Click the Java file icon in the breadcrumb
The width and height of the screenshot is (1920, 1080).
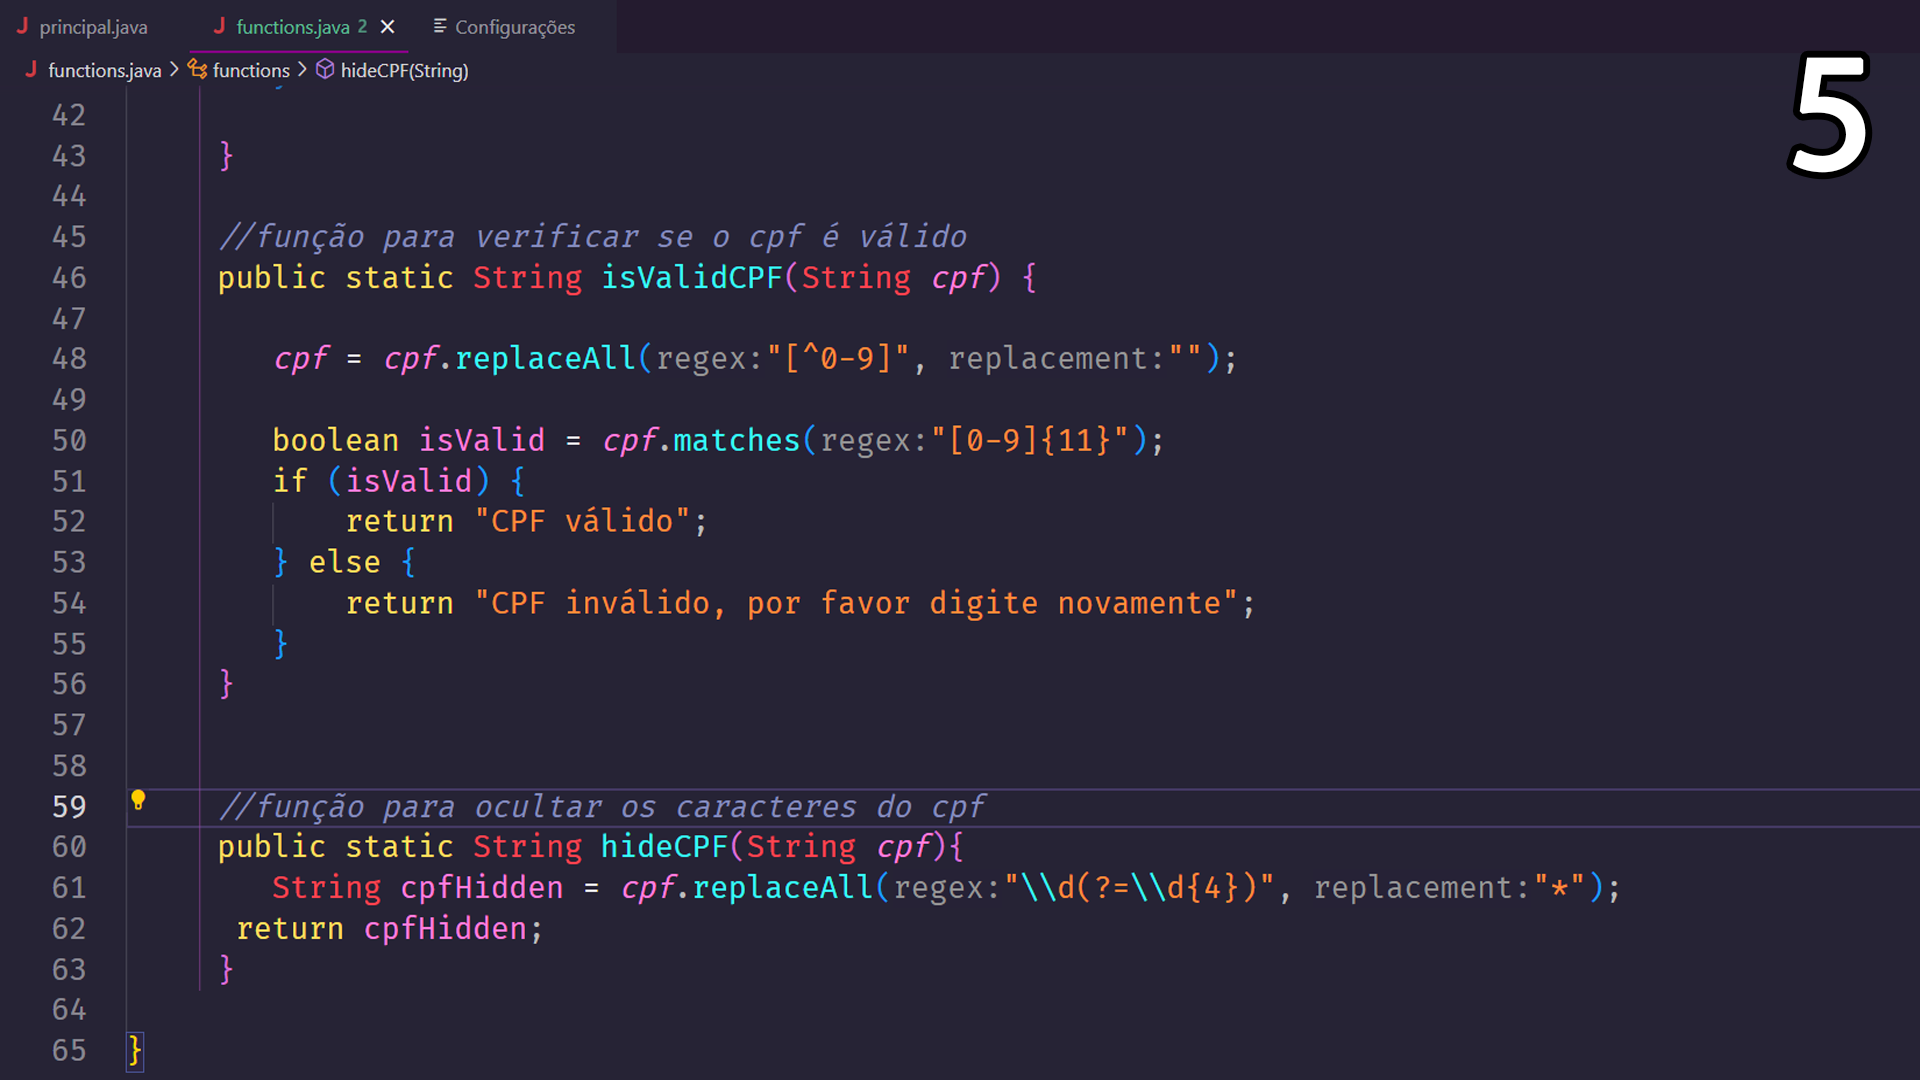coord(31,69)
